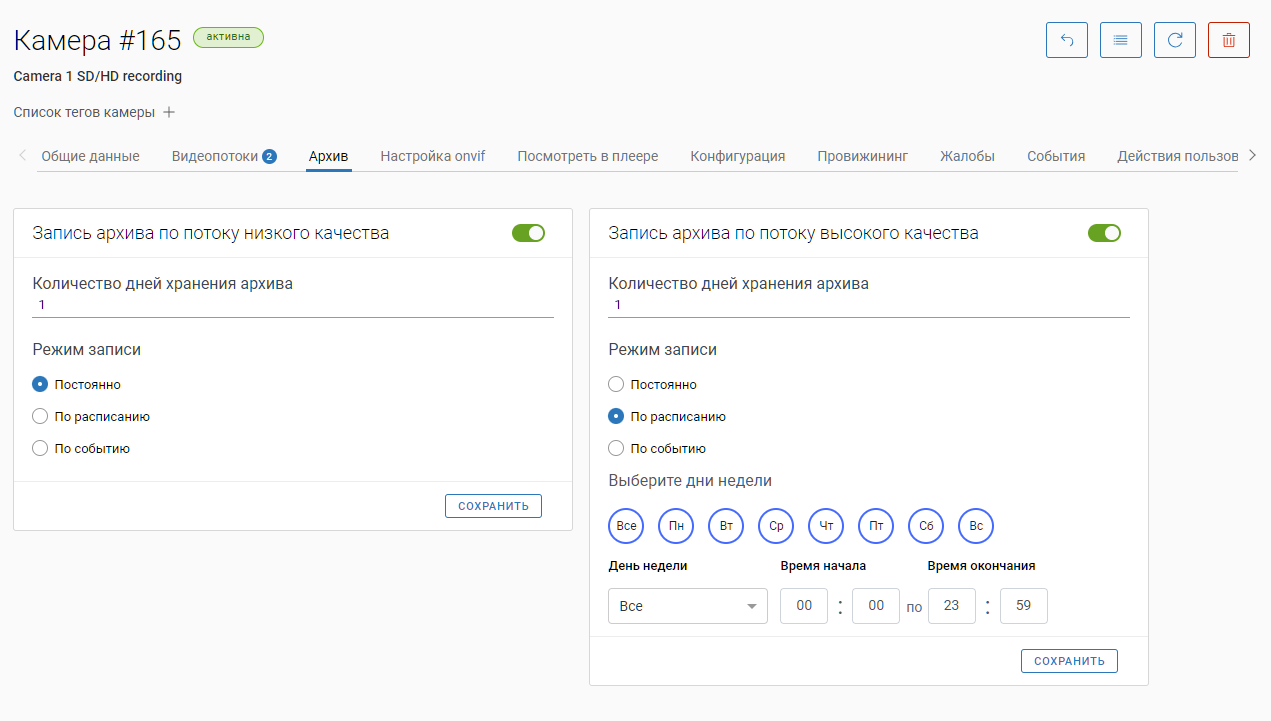This screenshot has height=721, width=1271.
Task: Open the list view icon button
Action: [x=1120, y=40]
